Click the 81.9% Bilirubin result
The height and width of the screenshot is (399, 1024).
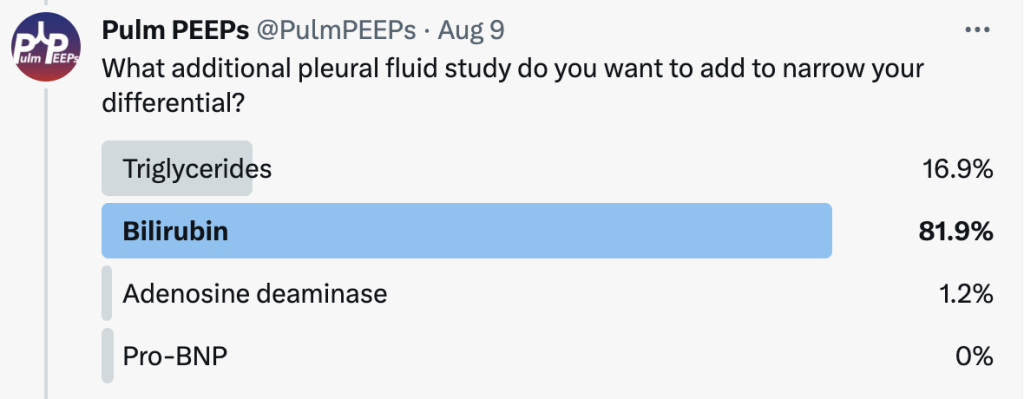[956, 231]
